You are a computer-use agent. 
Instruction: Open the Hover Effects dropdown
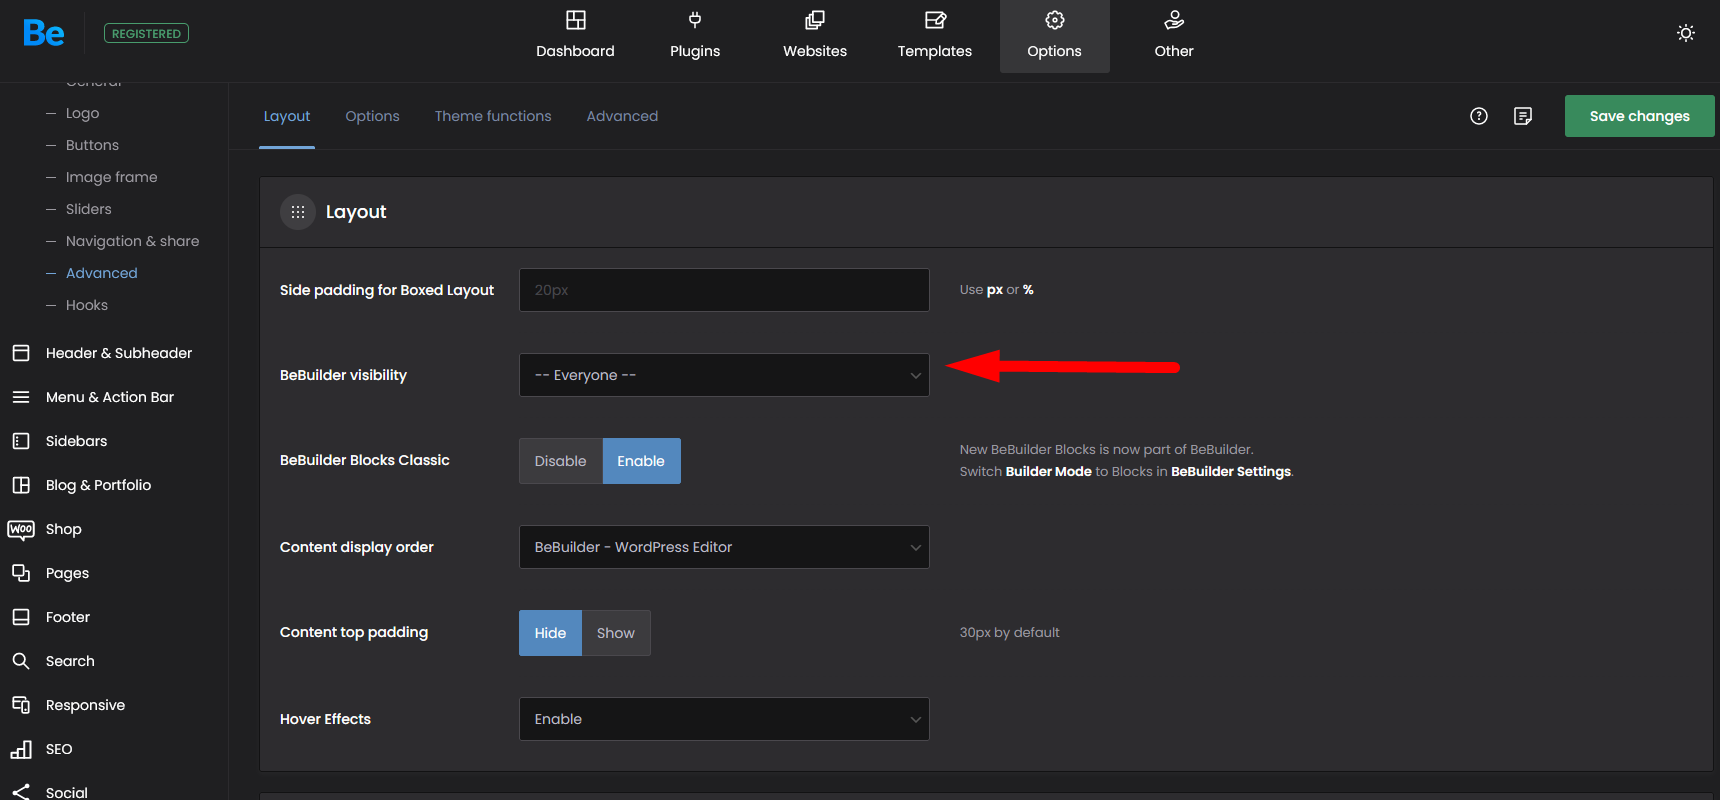724,719
